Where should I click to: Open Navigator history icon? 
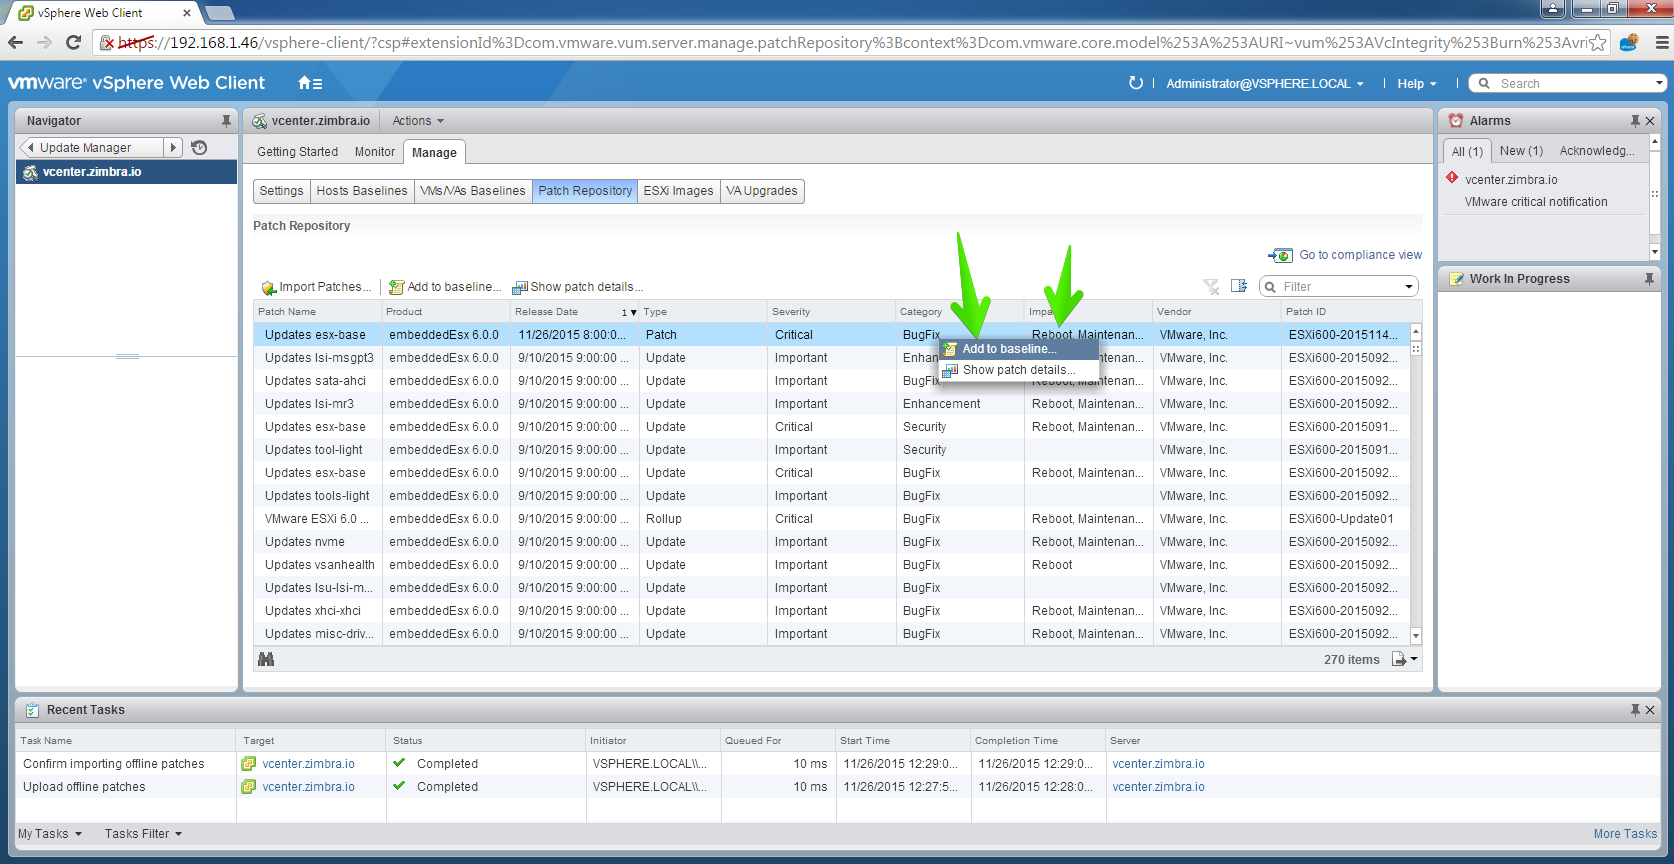pos(199,147)
